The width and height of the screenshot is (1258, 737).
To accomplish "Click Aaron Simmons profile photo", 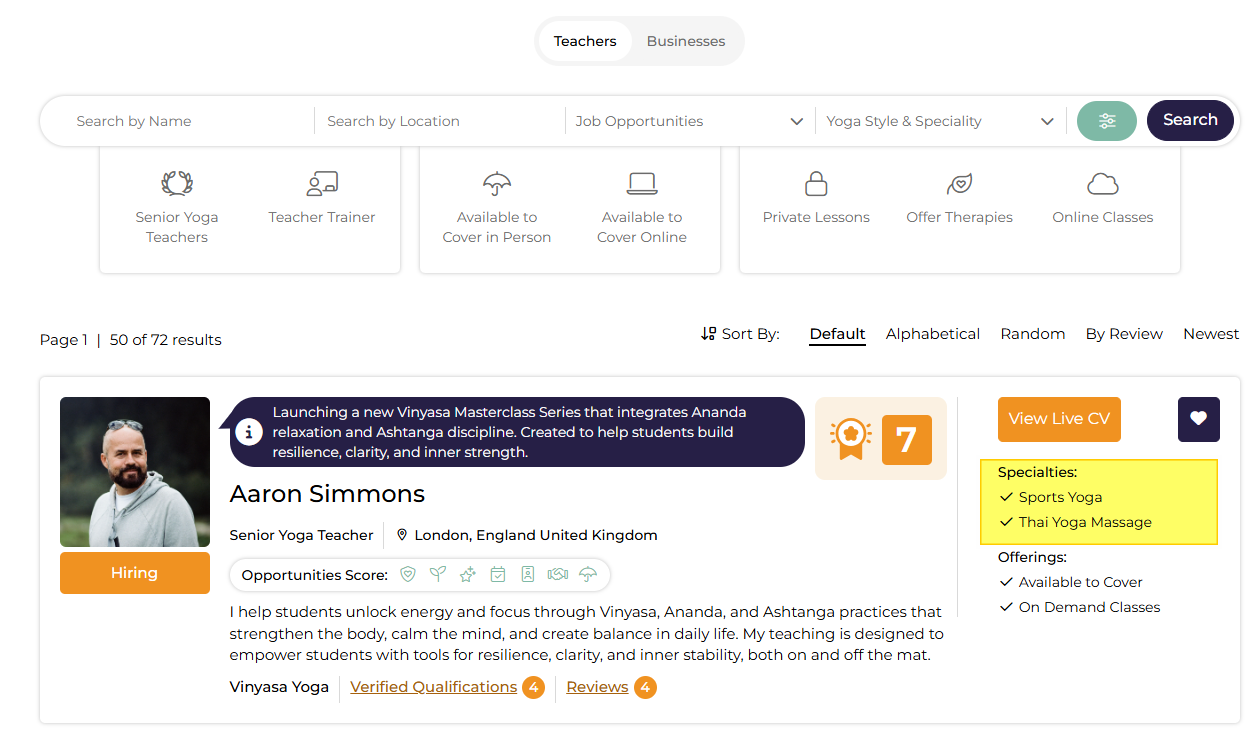I will pos(135,472).
